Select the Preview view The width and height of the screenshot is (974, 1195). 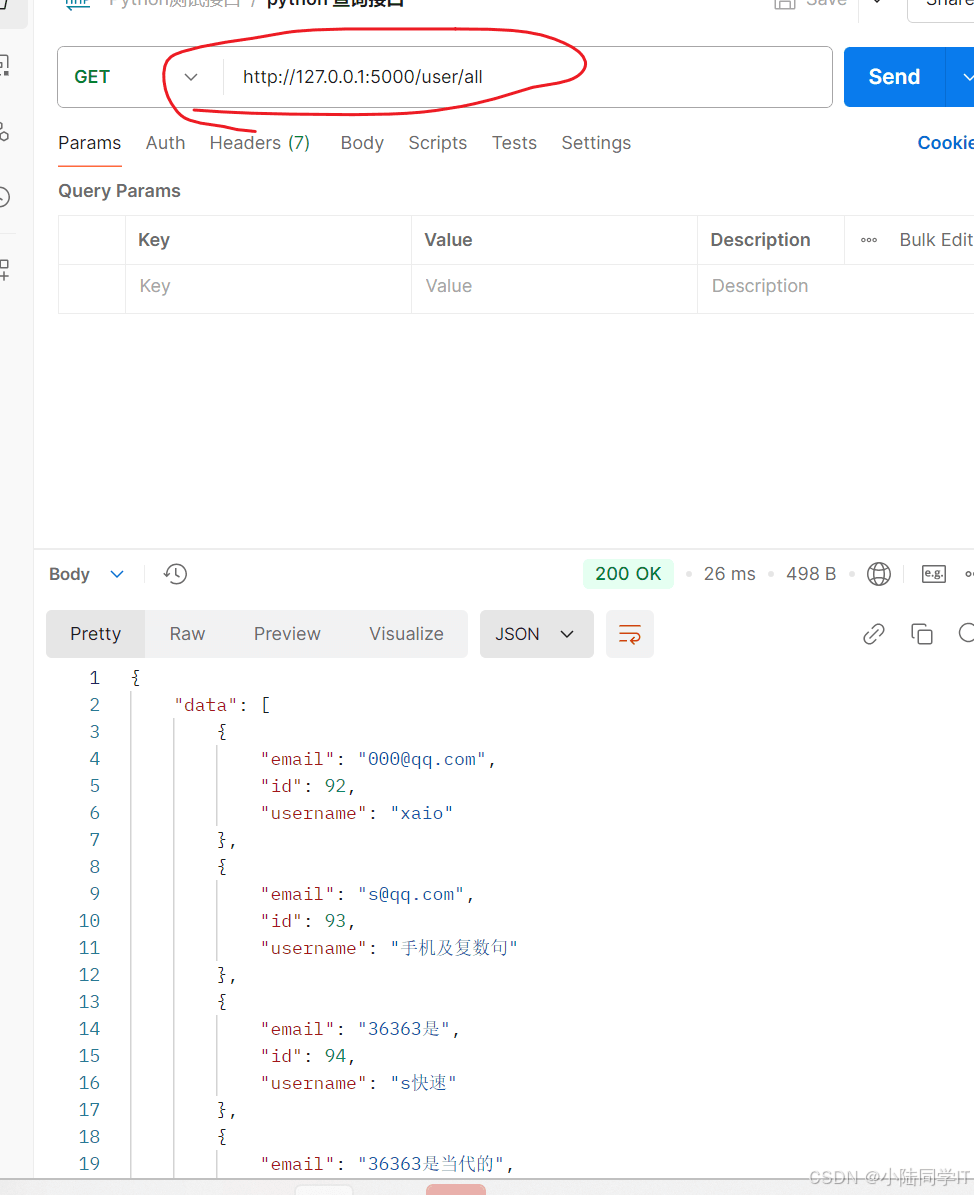[287, 634]
